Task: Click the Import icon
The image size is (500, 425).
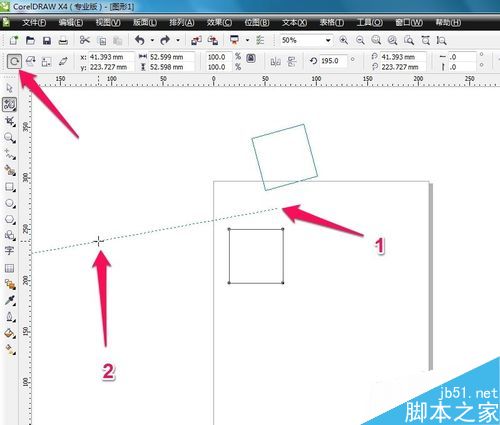Action: pyautogui.click(x=196, y=40)
